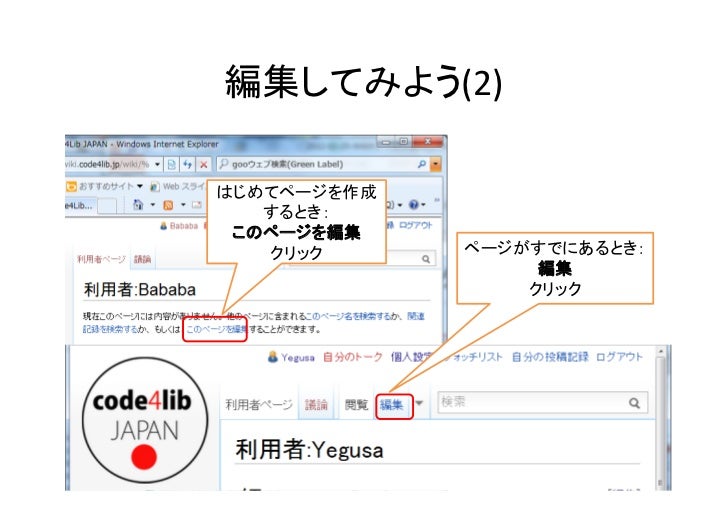Open a new blank IE tab
This screenshot has width=728, height=515.
pos(107,206)
